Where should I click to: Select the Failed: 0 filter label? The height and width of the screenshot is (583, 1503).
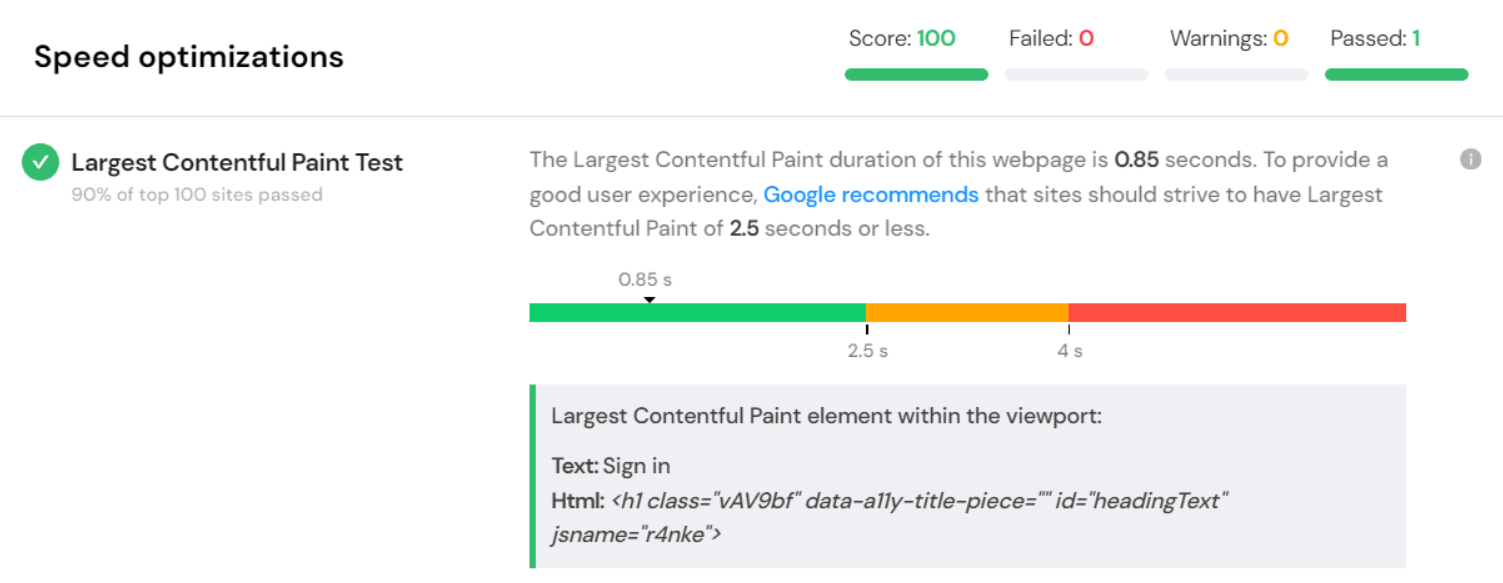click(x=1051, y=39)
